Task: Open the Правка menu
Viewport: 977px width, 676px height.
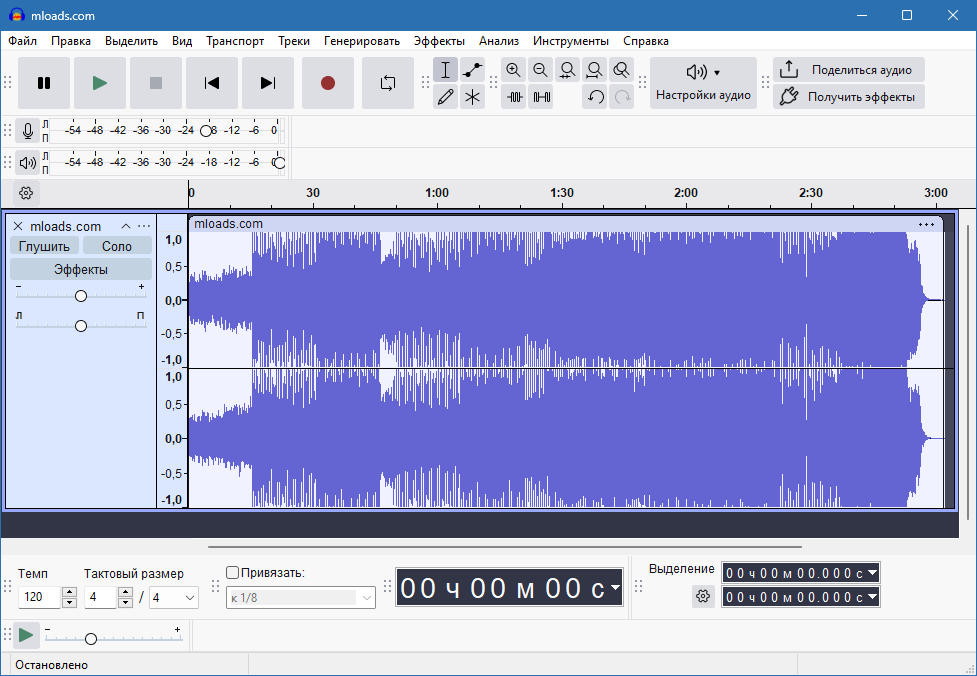Action: click(71, 41)
